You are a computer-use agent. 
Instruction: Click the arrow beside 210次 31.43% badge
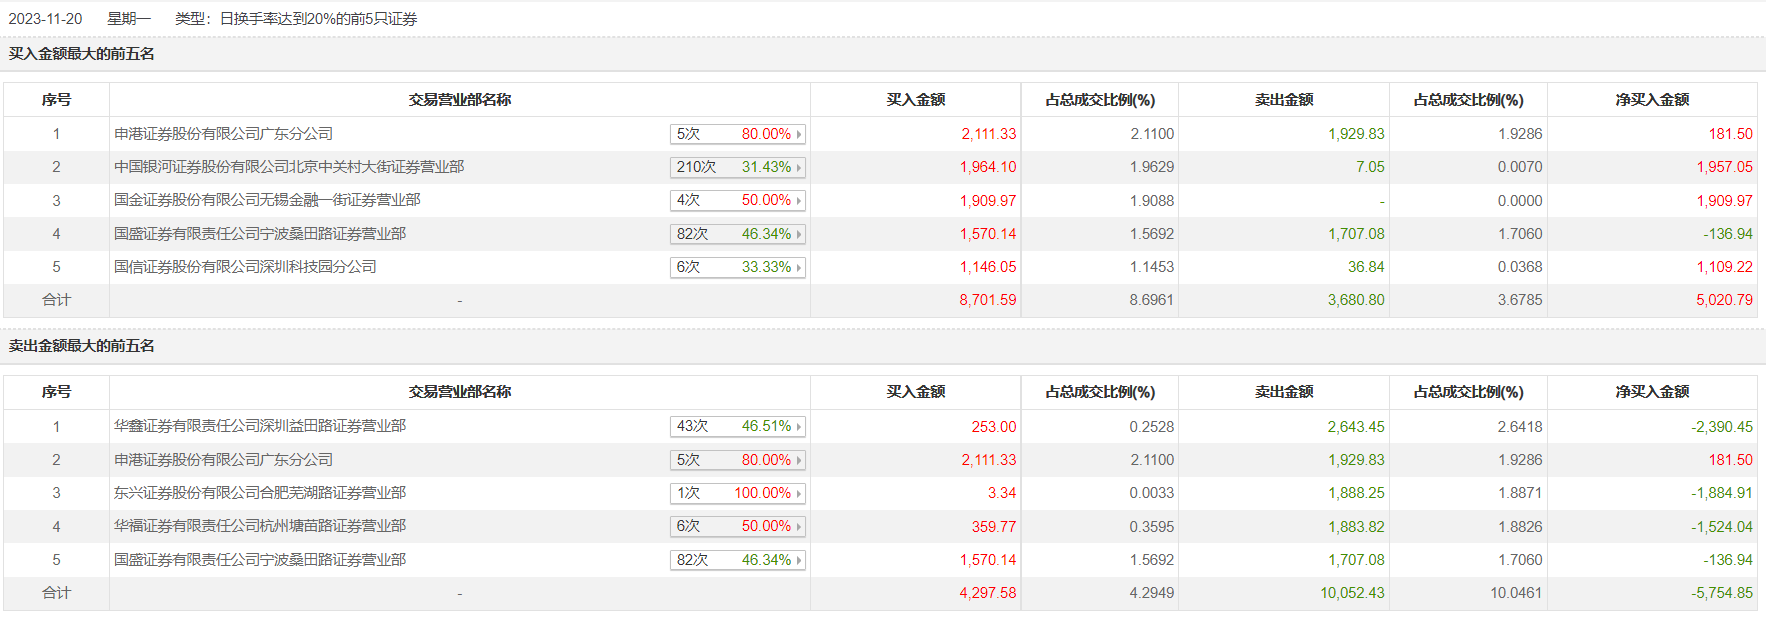click(x=799, y=167)
